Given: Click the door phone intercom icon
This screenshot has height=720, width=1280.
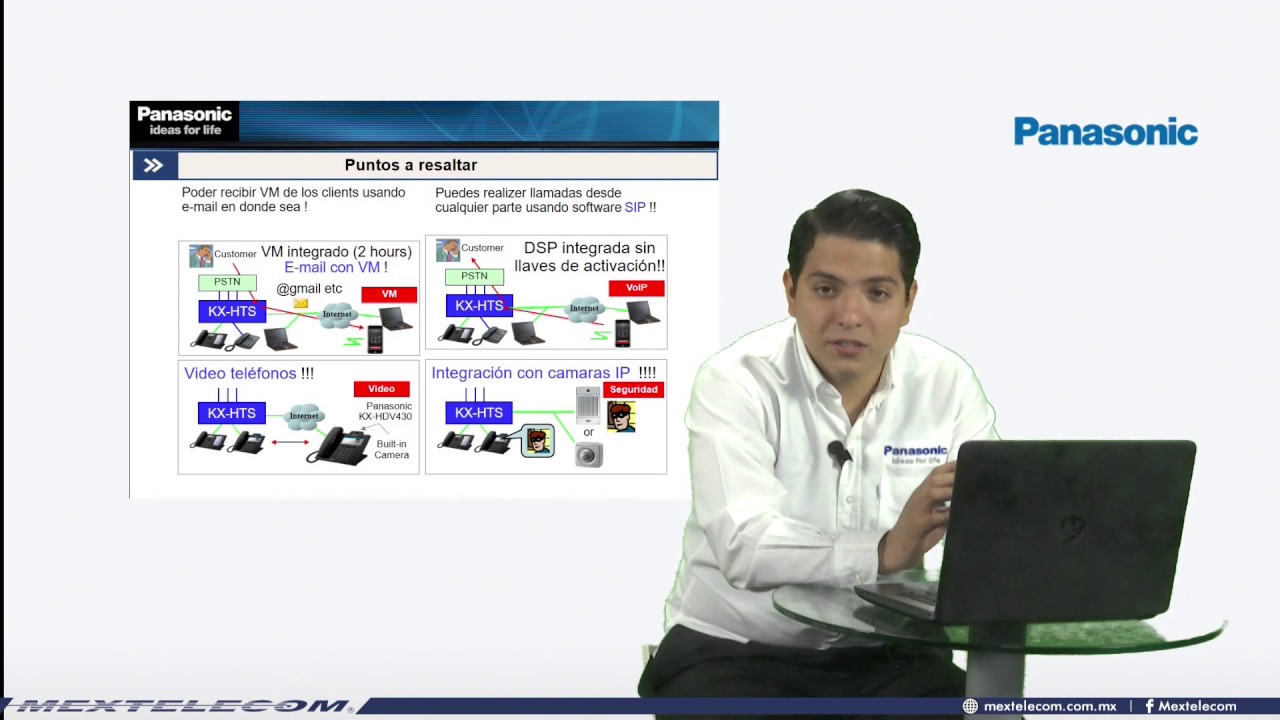Looking at the screenshot, I should pyautogui.click(x=588, y=405).
